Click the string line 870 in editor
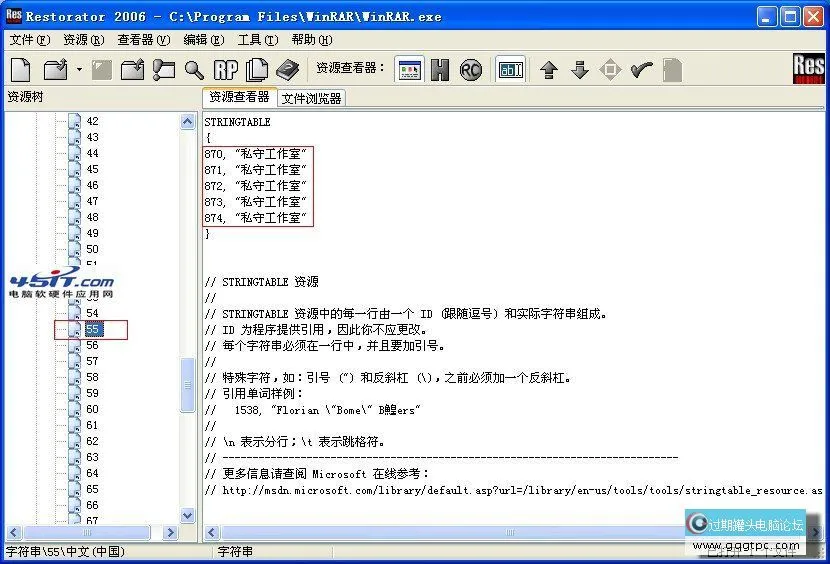 click(256, 154)
